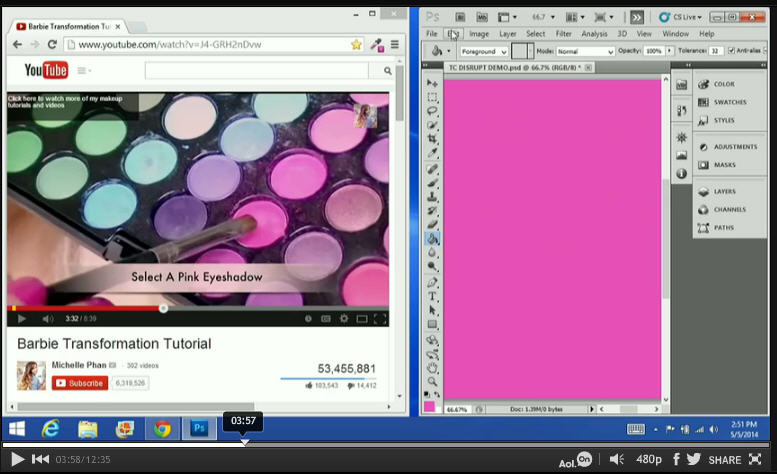Select the History Brush tool
Screen dimensions: 777x474
click(x=432, y=211)
